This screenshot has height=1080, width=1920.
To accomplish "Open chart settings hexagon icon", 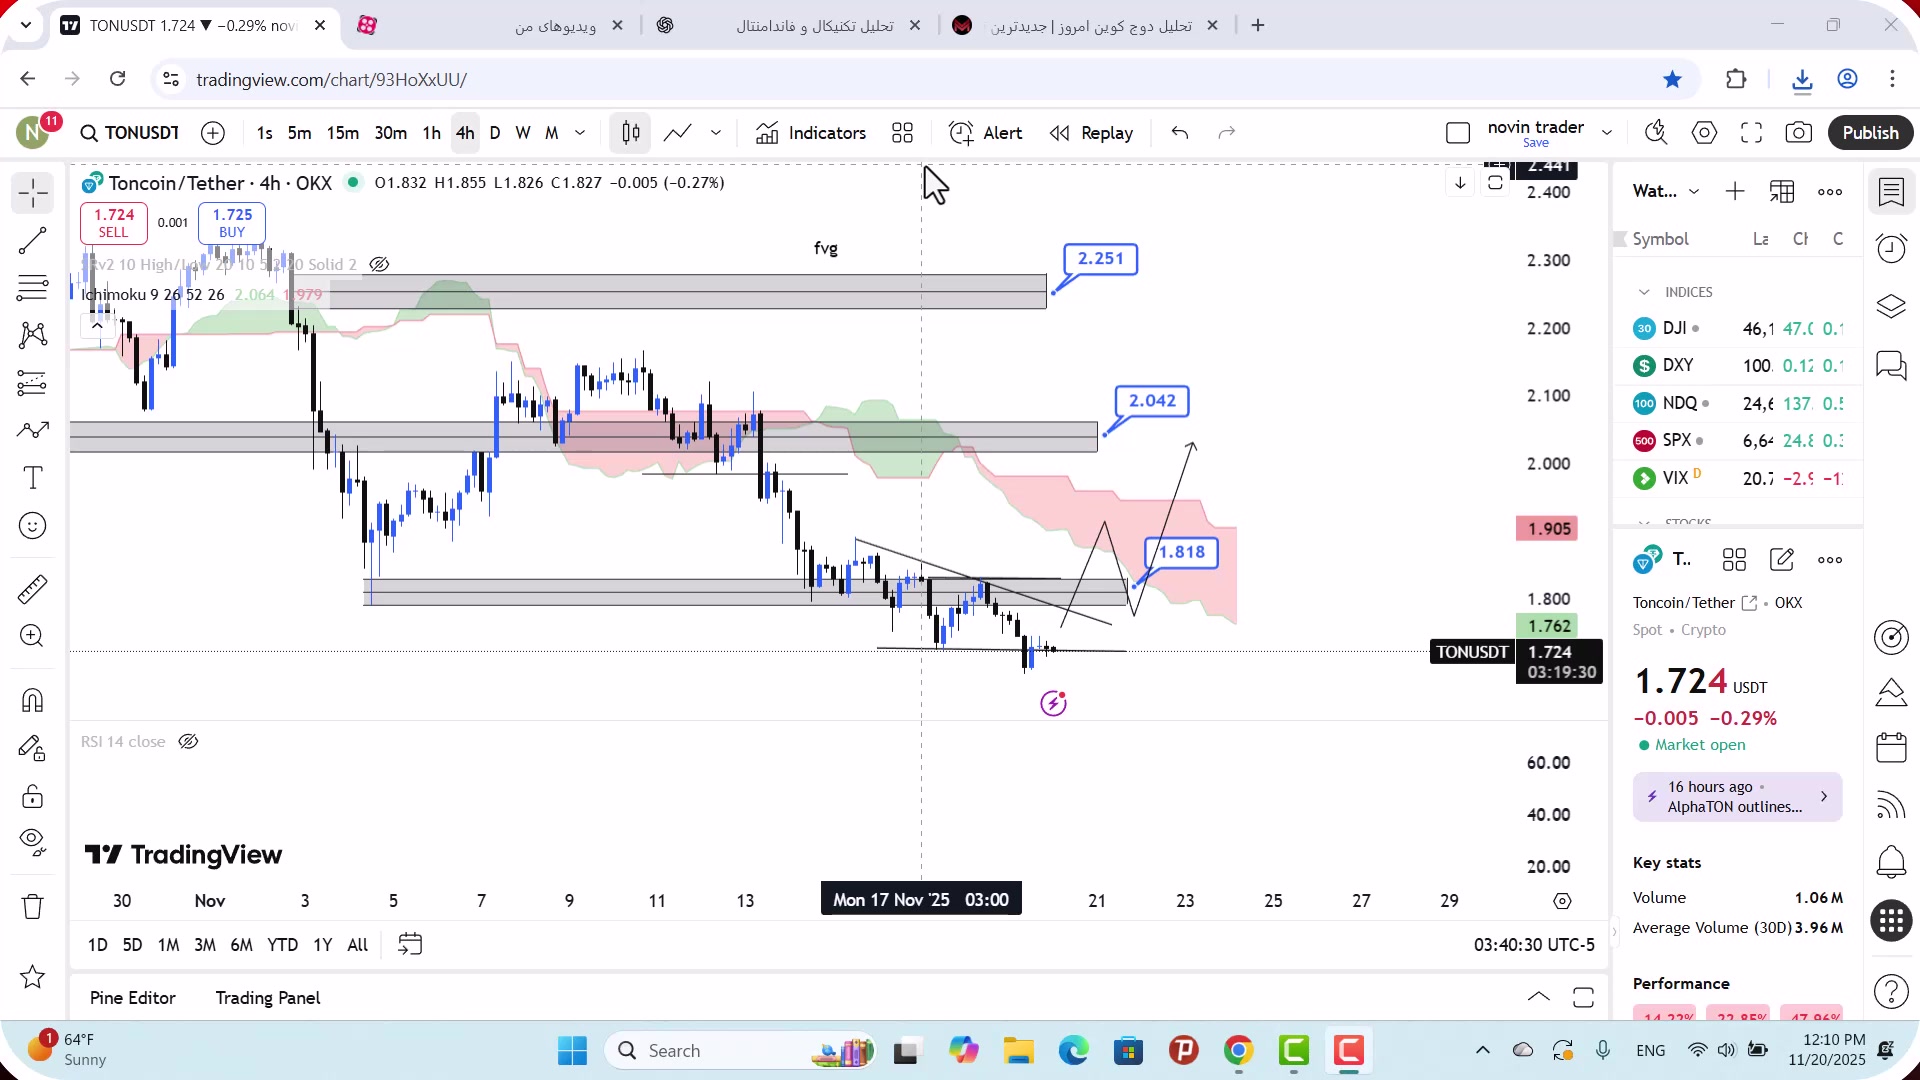I will pyautogui.click(x=1705, y=133).
